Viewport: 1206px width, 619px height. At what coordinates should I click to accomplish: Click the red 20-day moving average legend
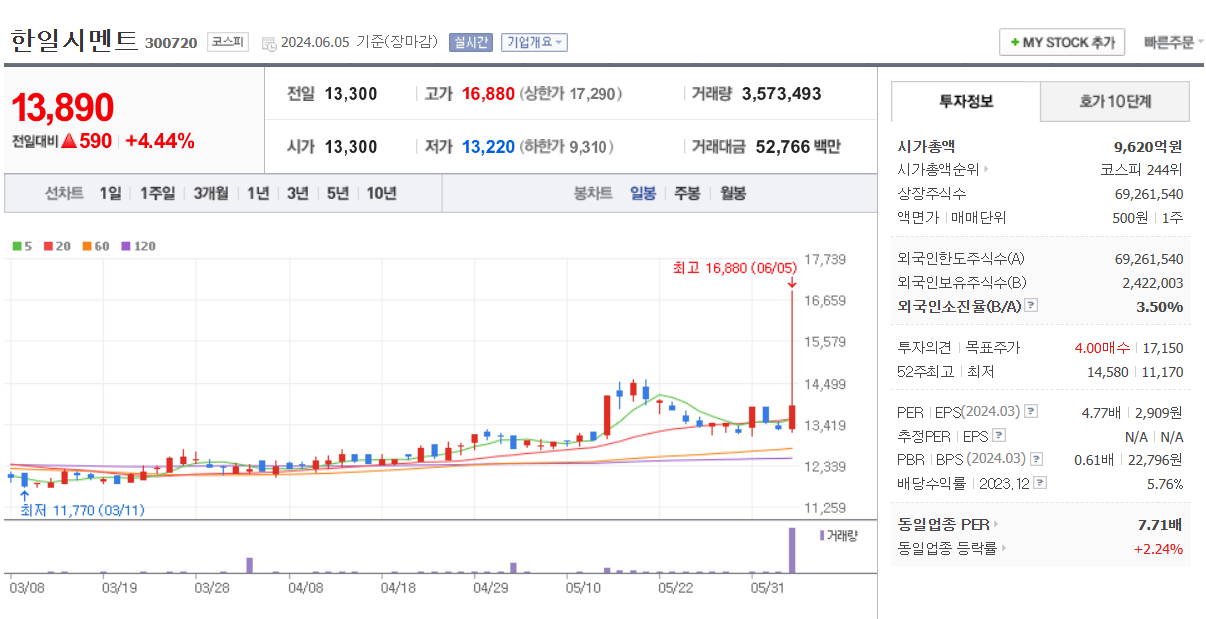click(x=57, y=246)
